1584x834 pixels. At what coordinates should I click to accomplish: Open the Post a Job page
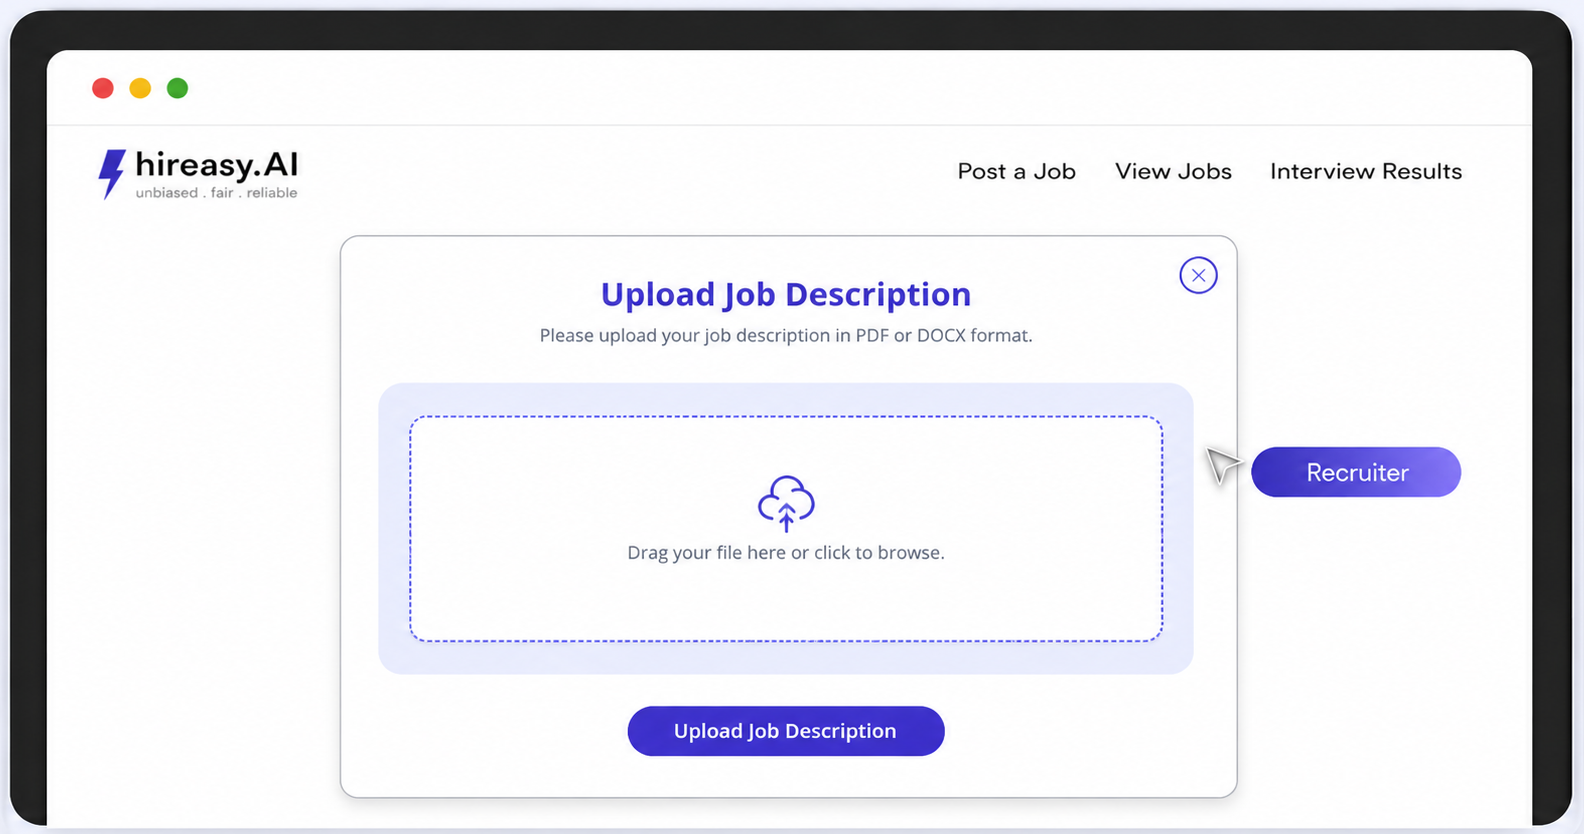(1016, 171)
